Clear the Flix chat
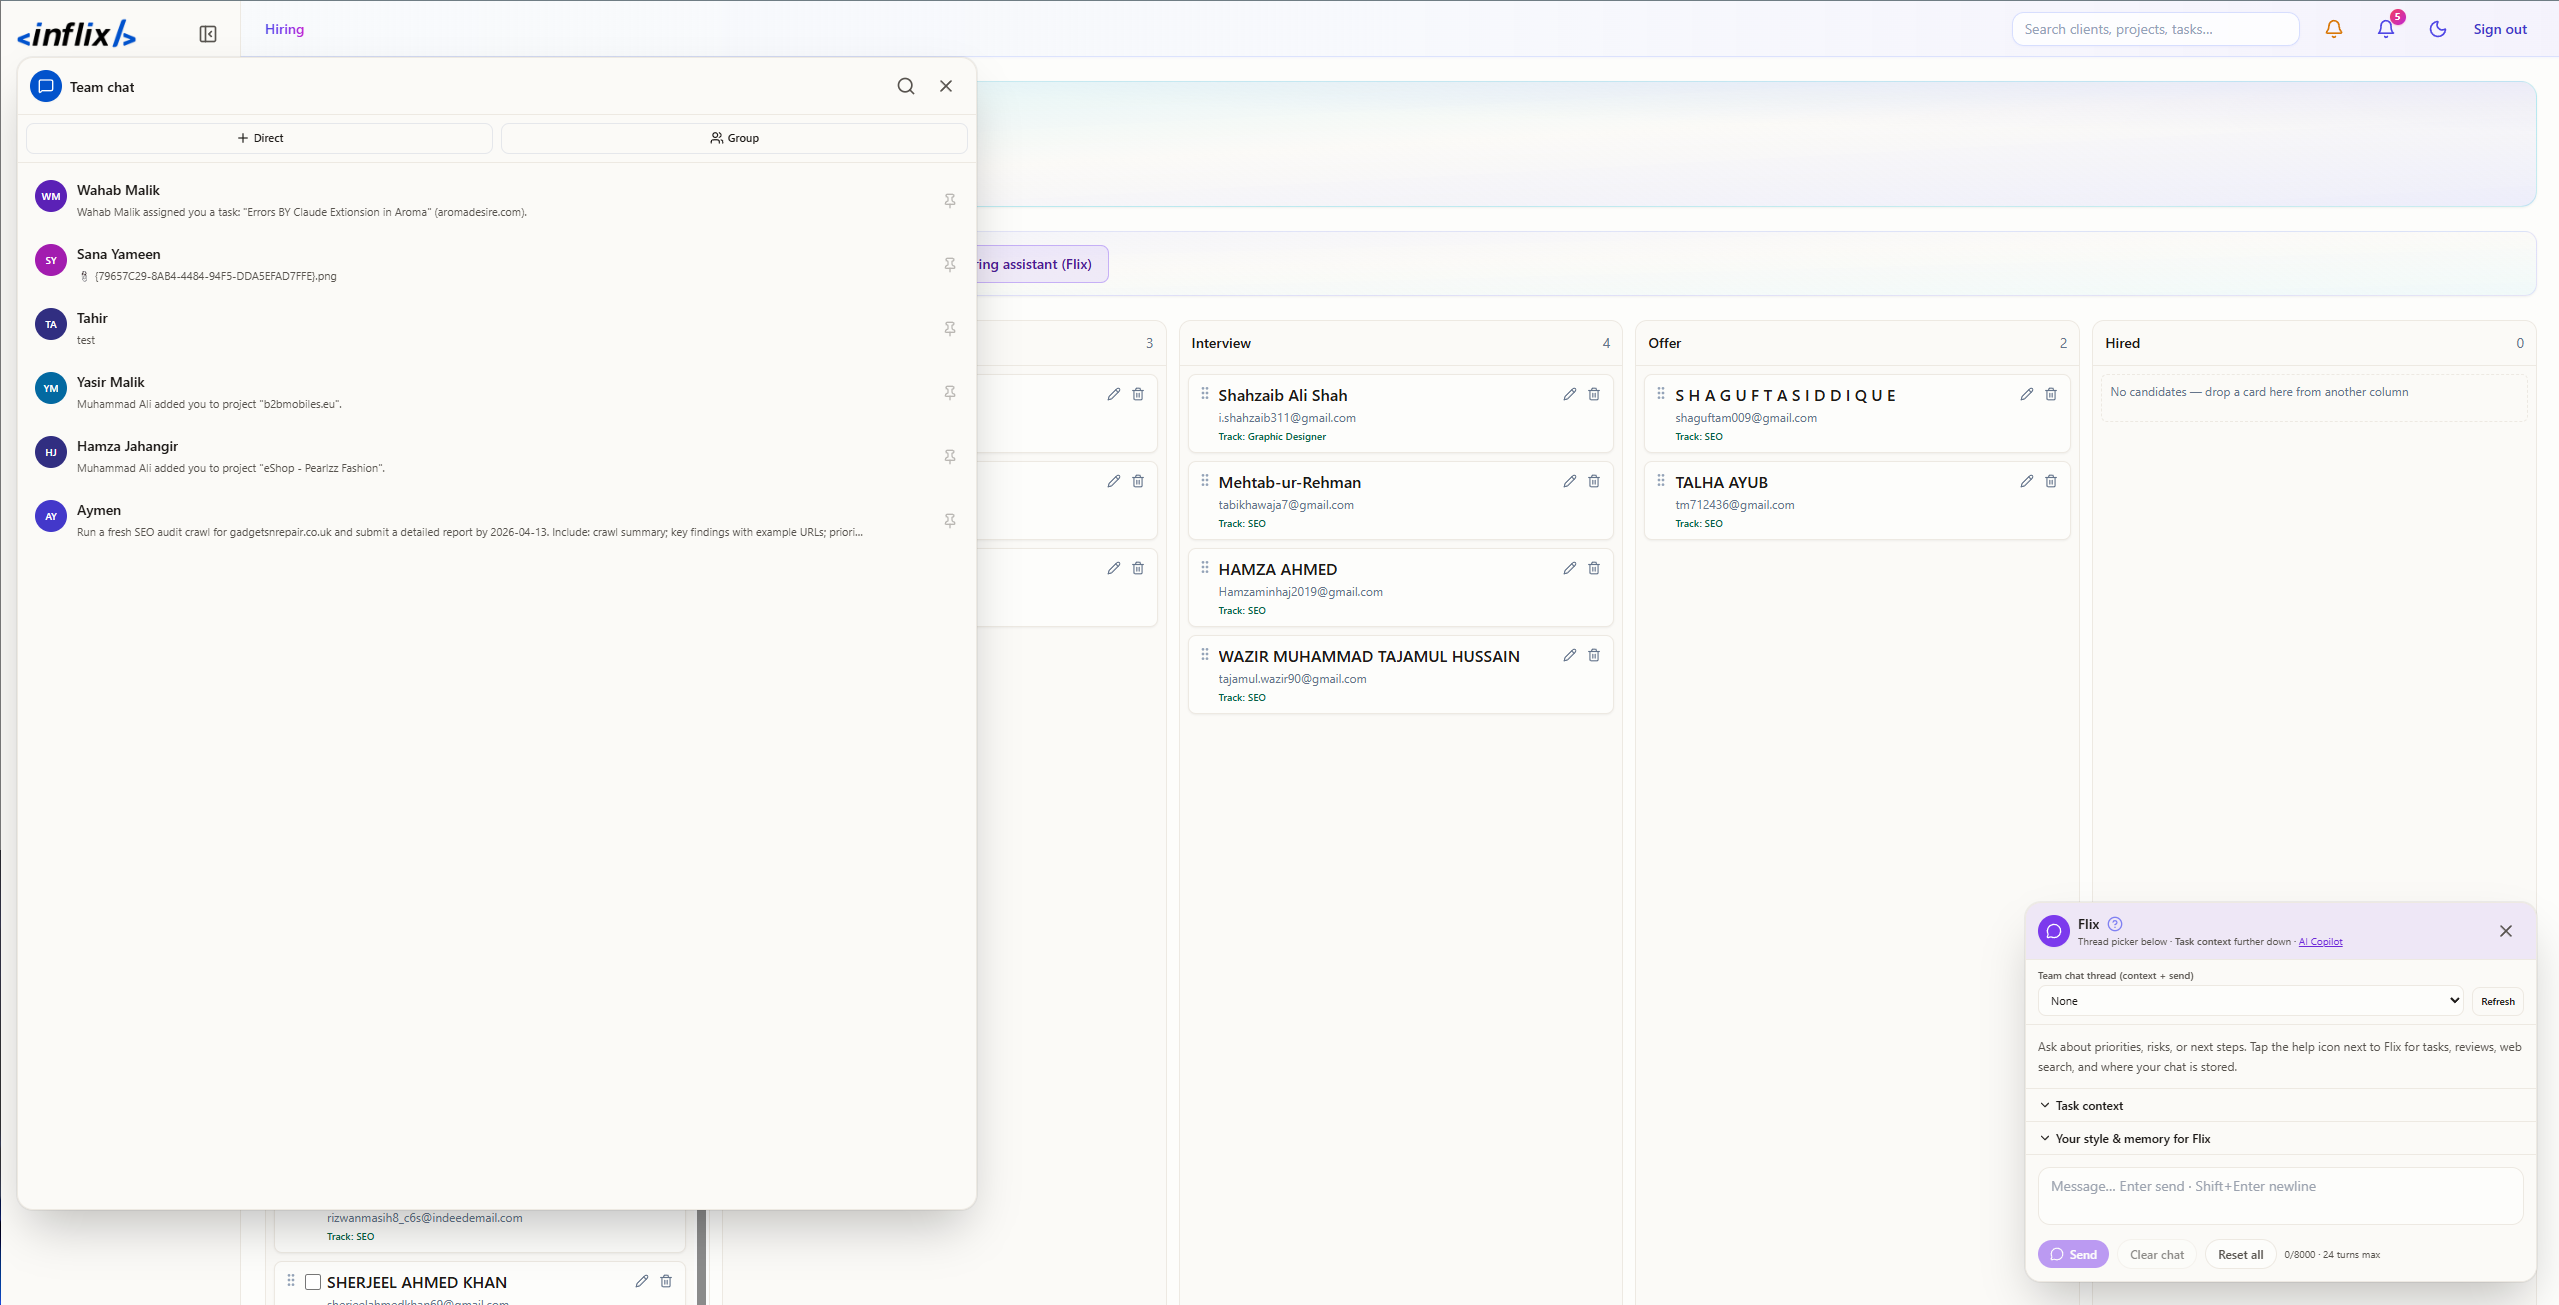 2157,1254
